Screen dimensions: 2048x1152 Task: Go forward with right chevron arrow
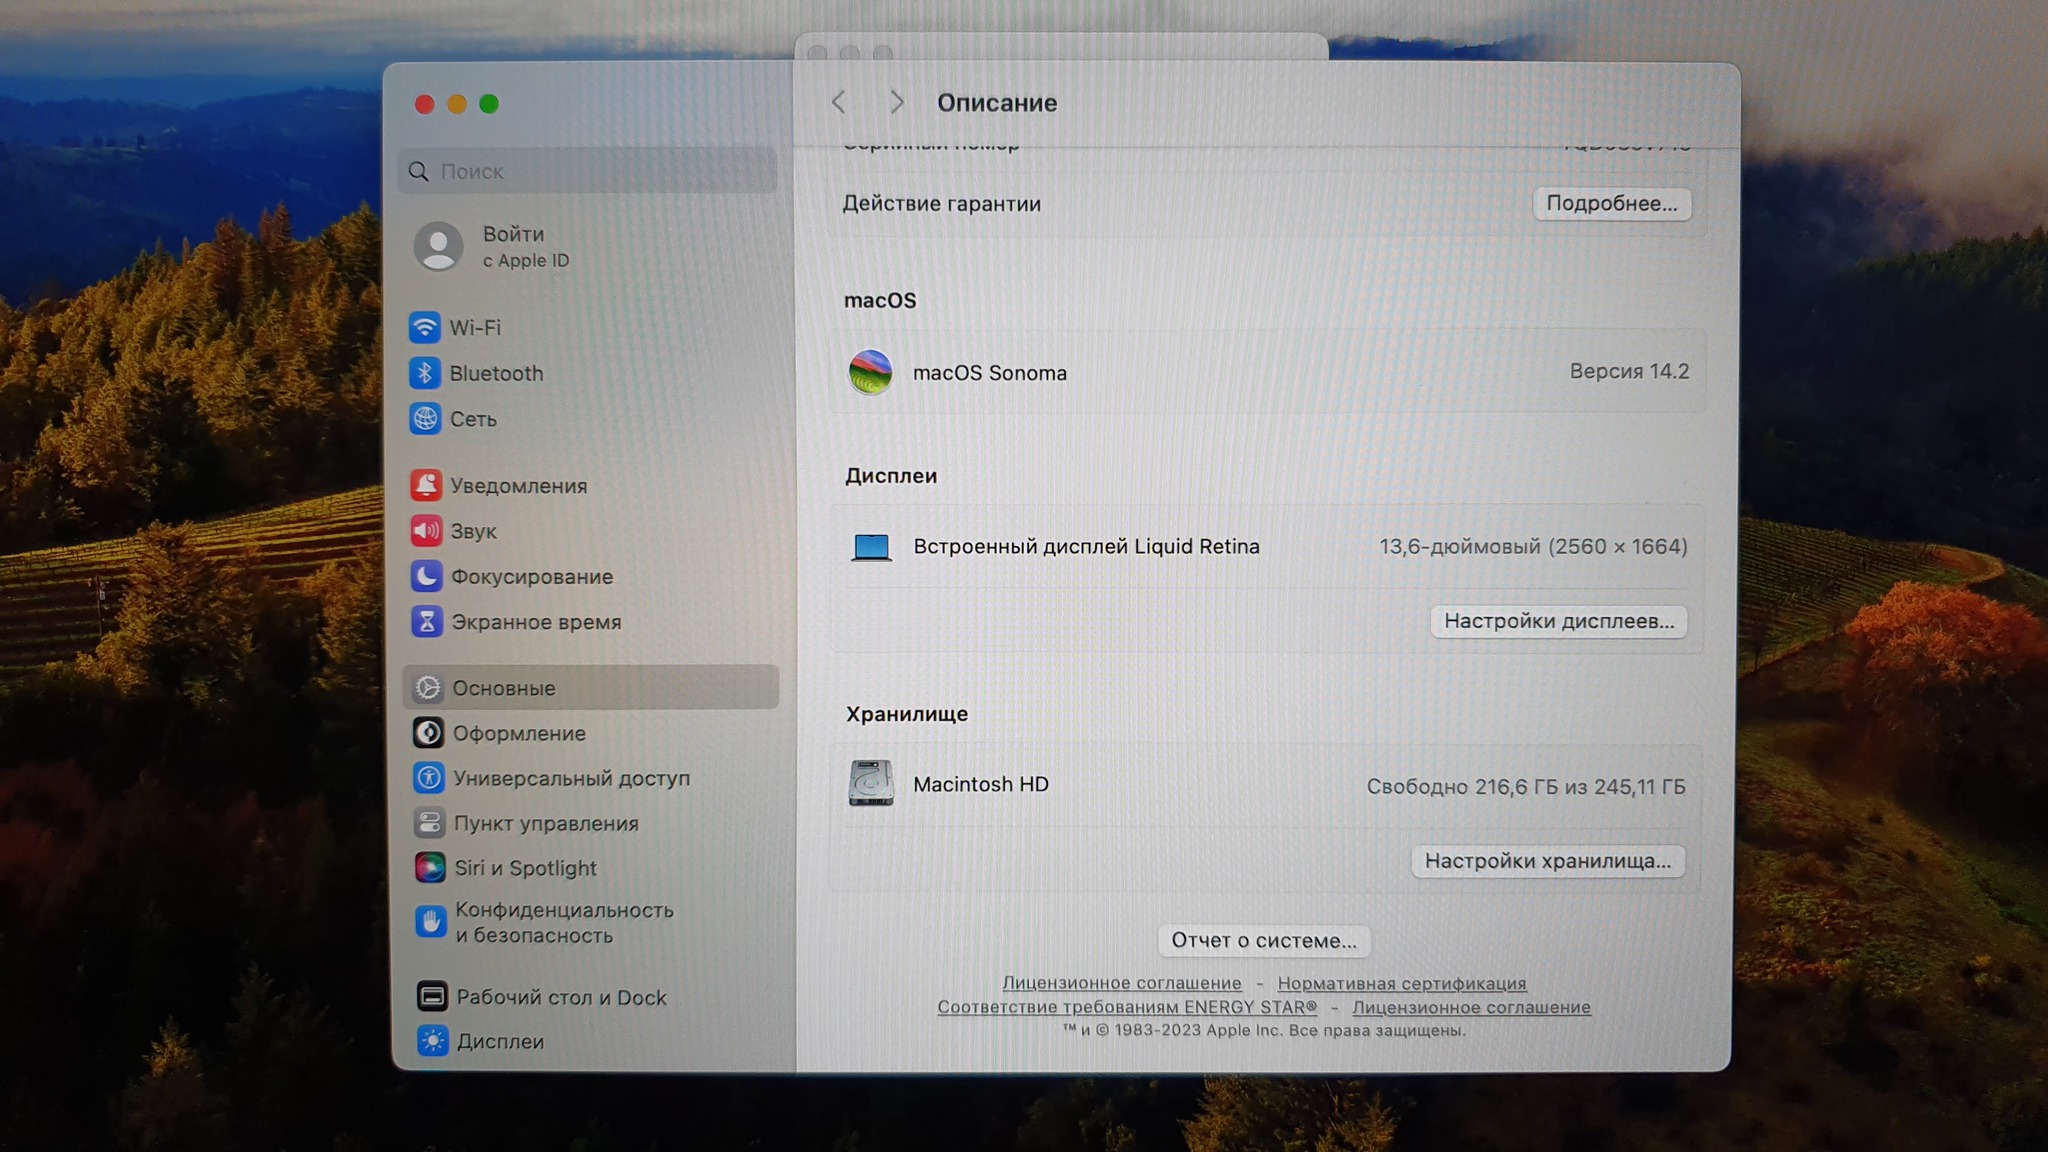click(x=897, y=102)
